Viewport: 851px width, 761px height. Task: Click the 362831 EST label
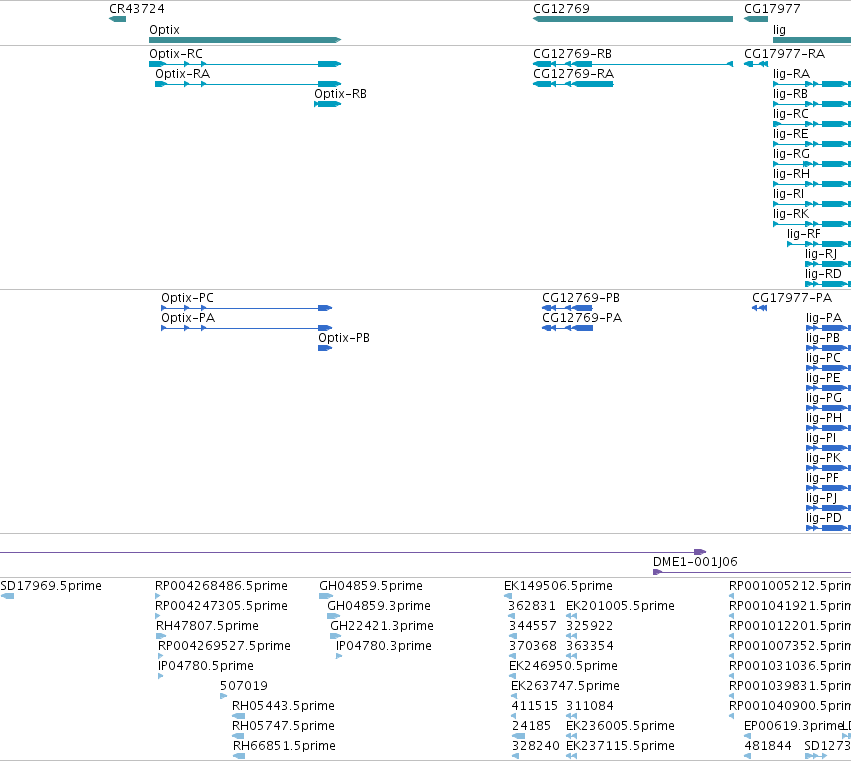click(532, 606)
